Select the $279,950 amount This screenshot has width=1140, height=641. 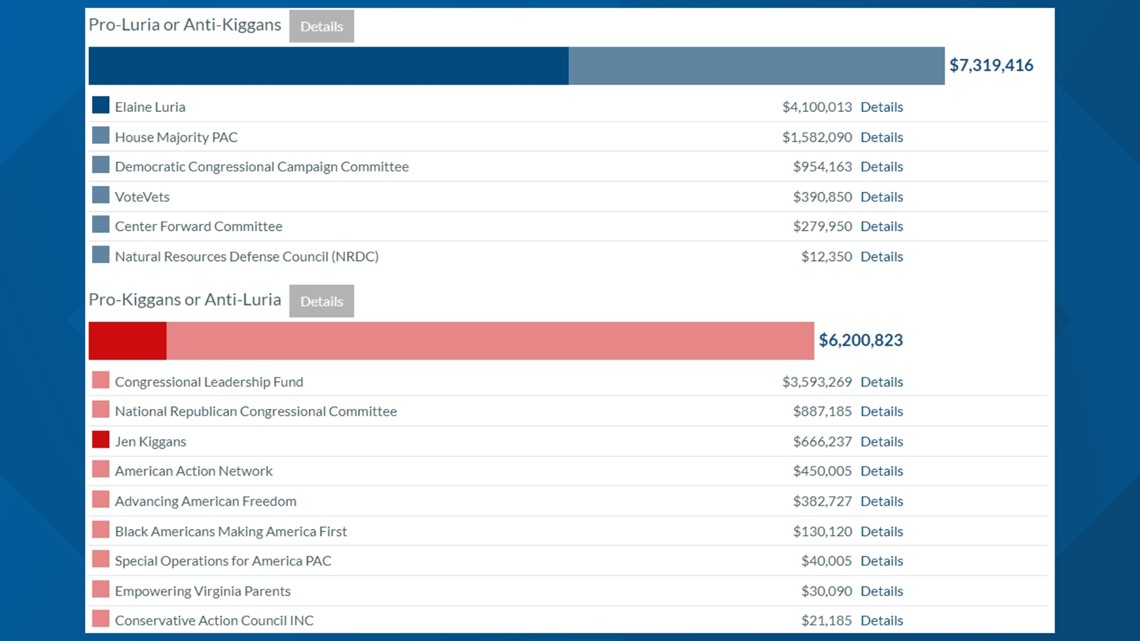point(822,226)
